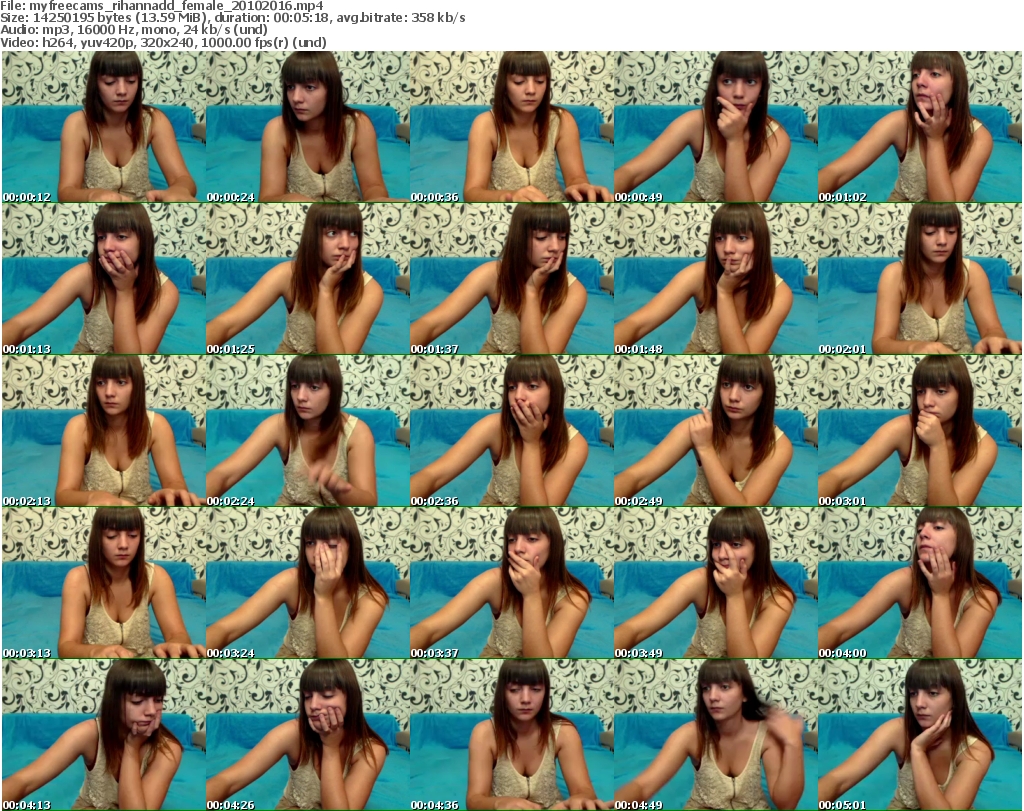
Task: Choose the frame marked 00:04:00
Action: pyautogui.click(x=920, y=582)
